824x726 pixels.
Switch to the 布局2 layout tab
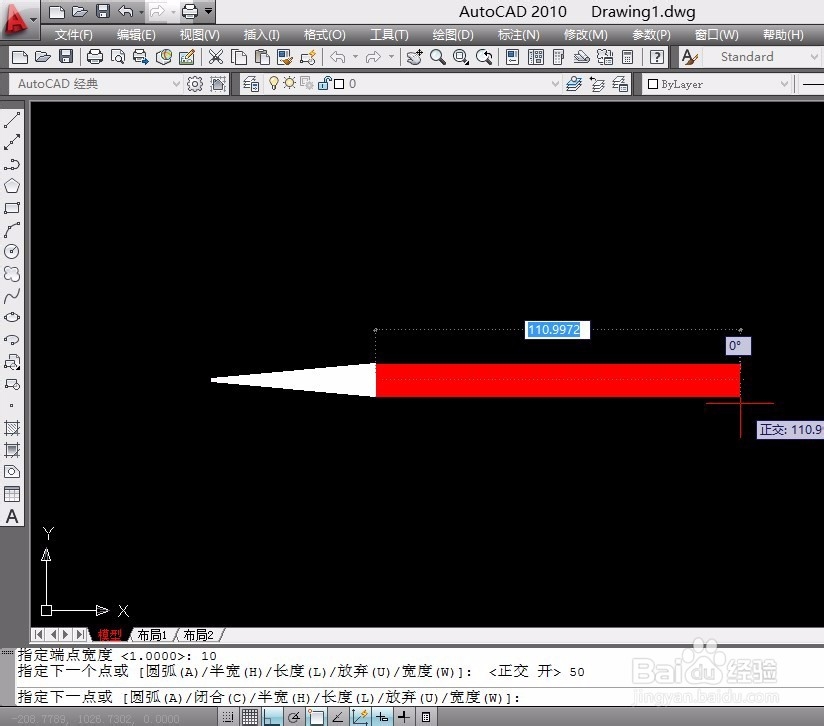click(x=198, y=635)
